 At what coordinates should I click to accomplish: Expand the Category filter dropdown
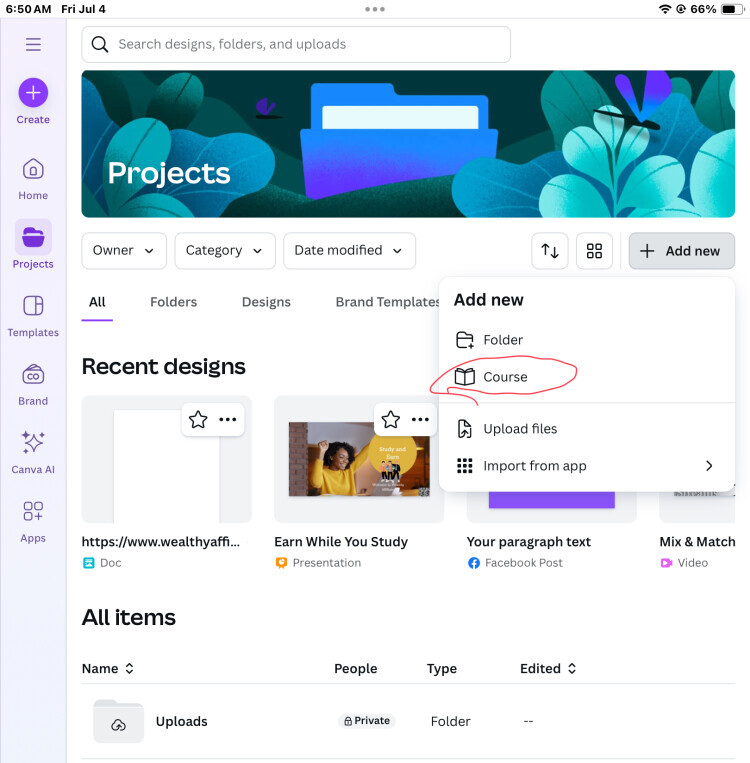tap(224, 251)
